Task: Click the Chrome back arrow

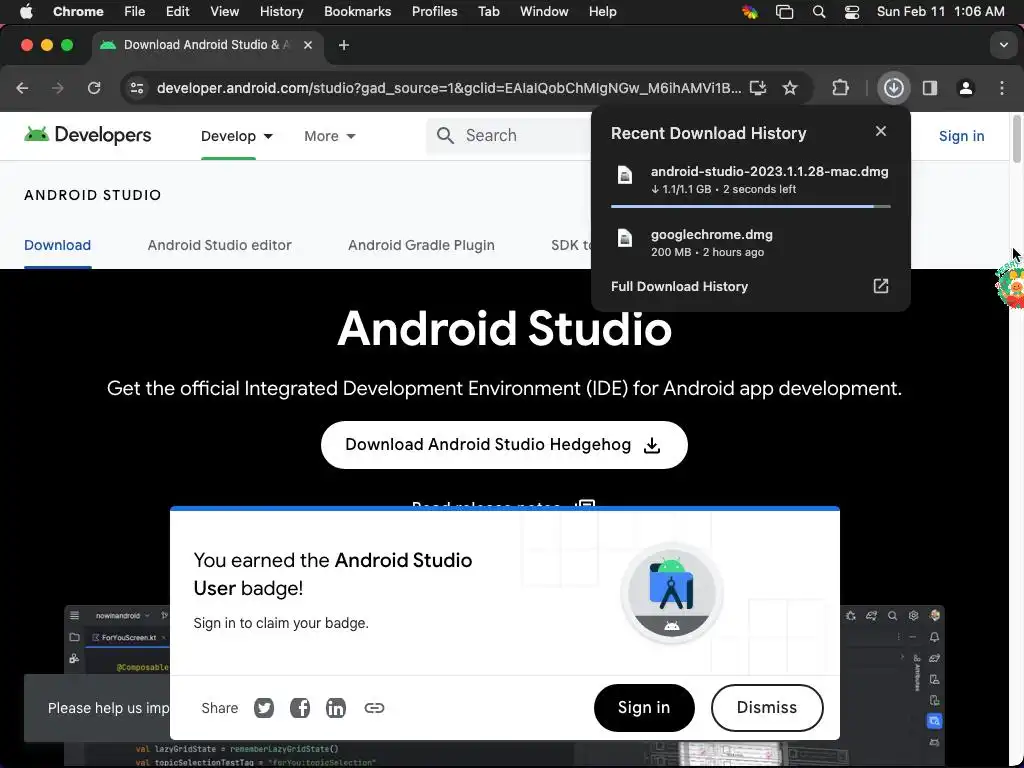Action: click(22, 88)
